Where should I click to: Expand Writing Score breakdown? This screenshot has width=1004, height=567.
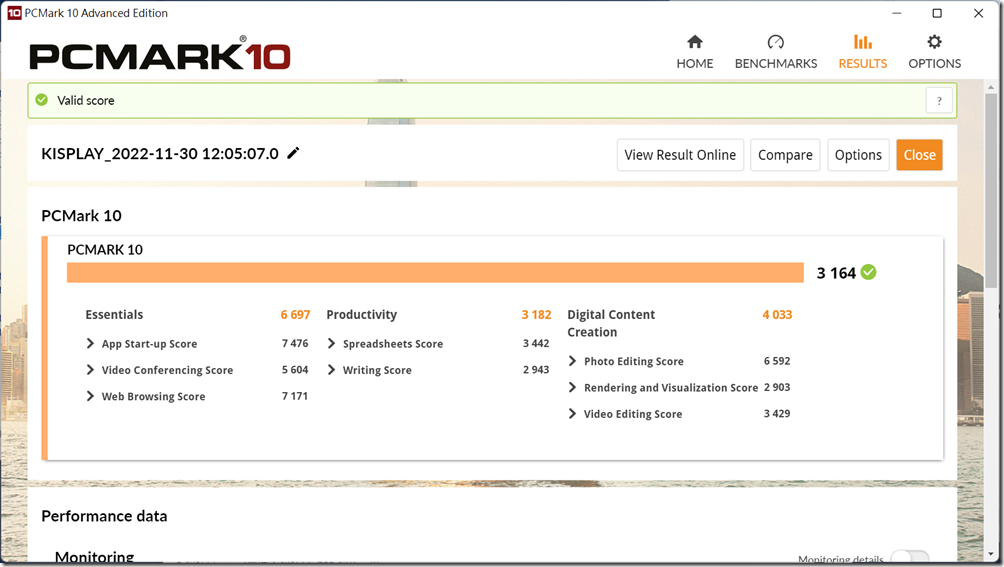pyautogui.click(x=331, y=370)
